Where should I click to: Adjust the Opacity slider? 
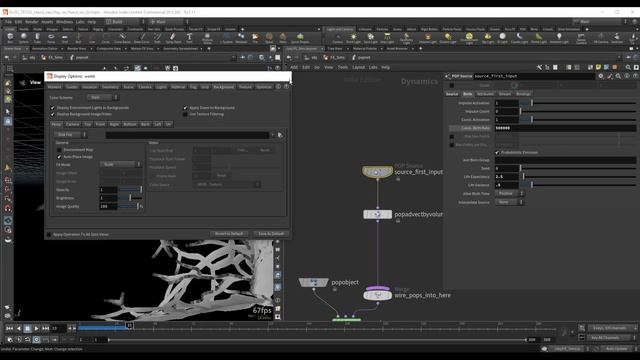(x=130, y=190)
